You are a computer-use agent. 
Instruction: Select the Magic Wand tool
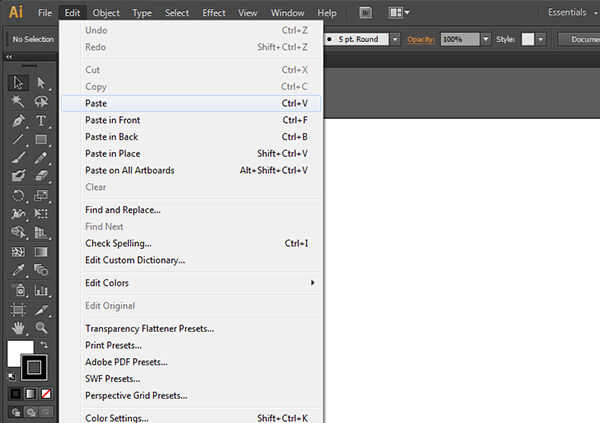coord(18,101)
